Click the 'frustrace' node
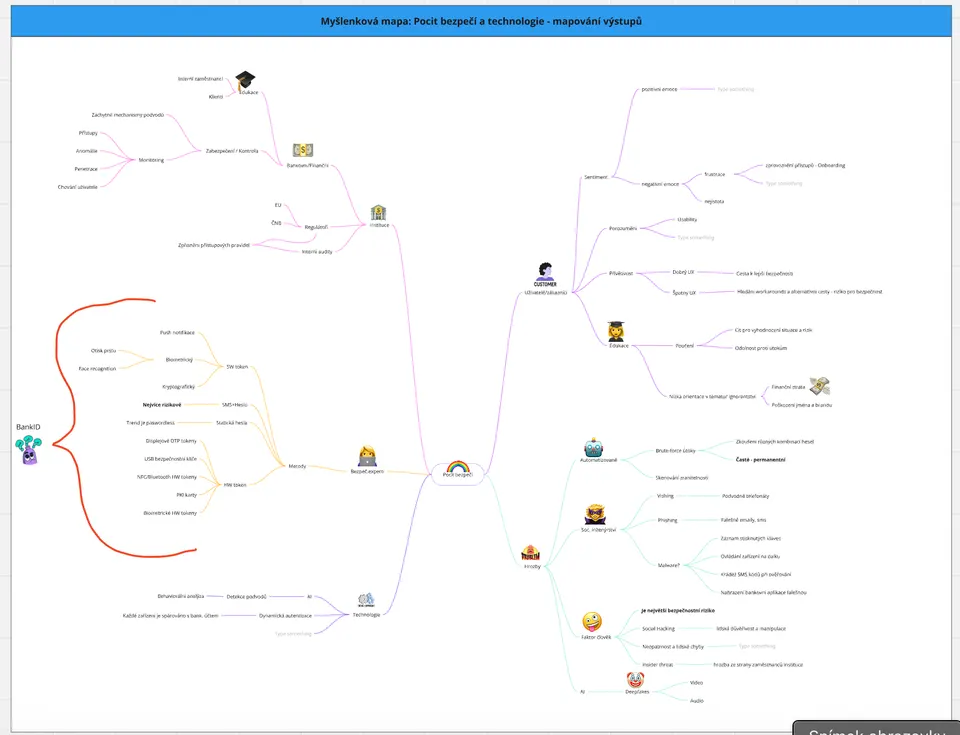Viewport: 960px width, 735px height. [714, 175]
